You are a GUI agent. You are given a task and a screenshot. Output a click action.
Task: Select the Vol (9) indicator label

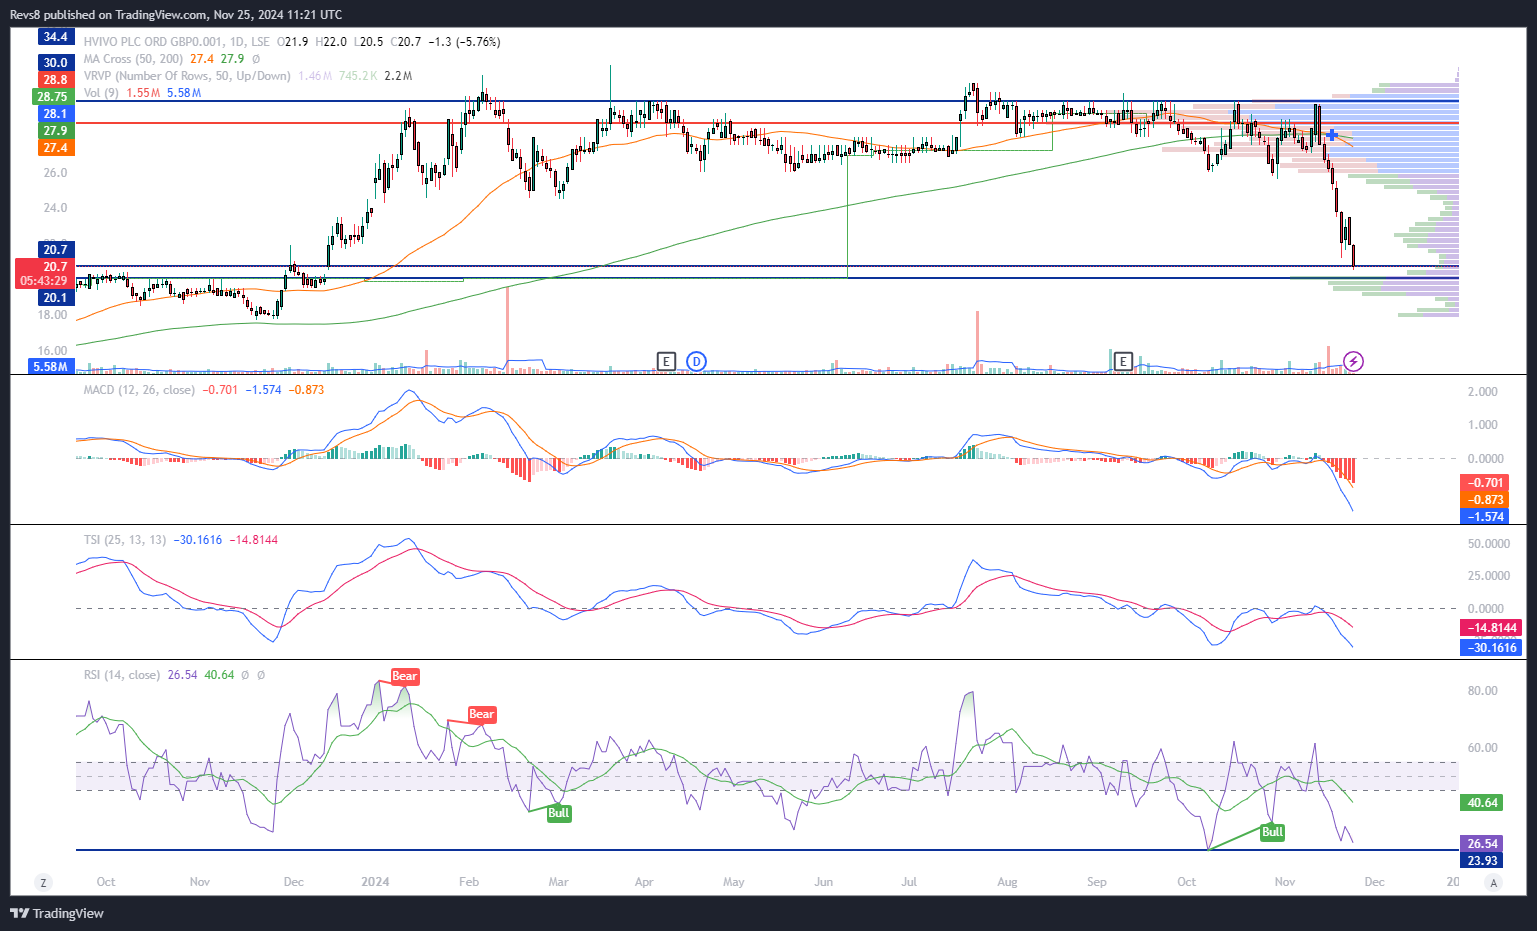tap(101, 93)
